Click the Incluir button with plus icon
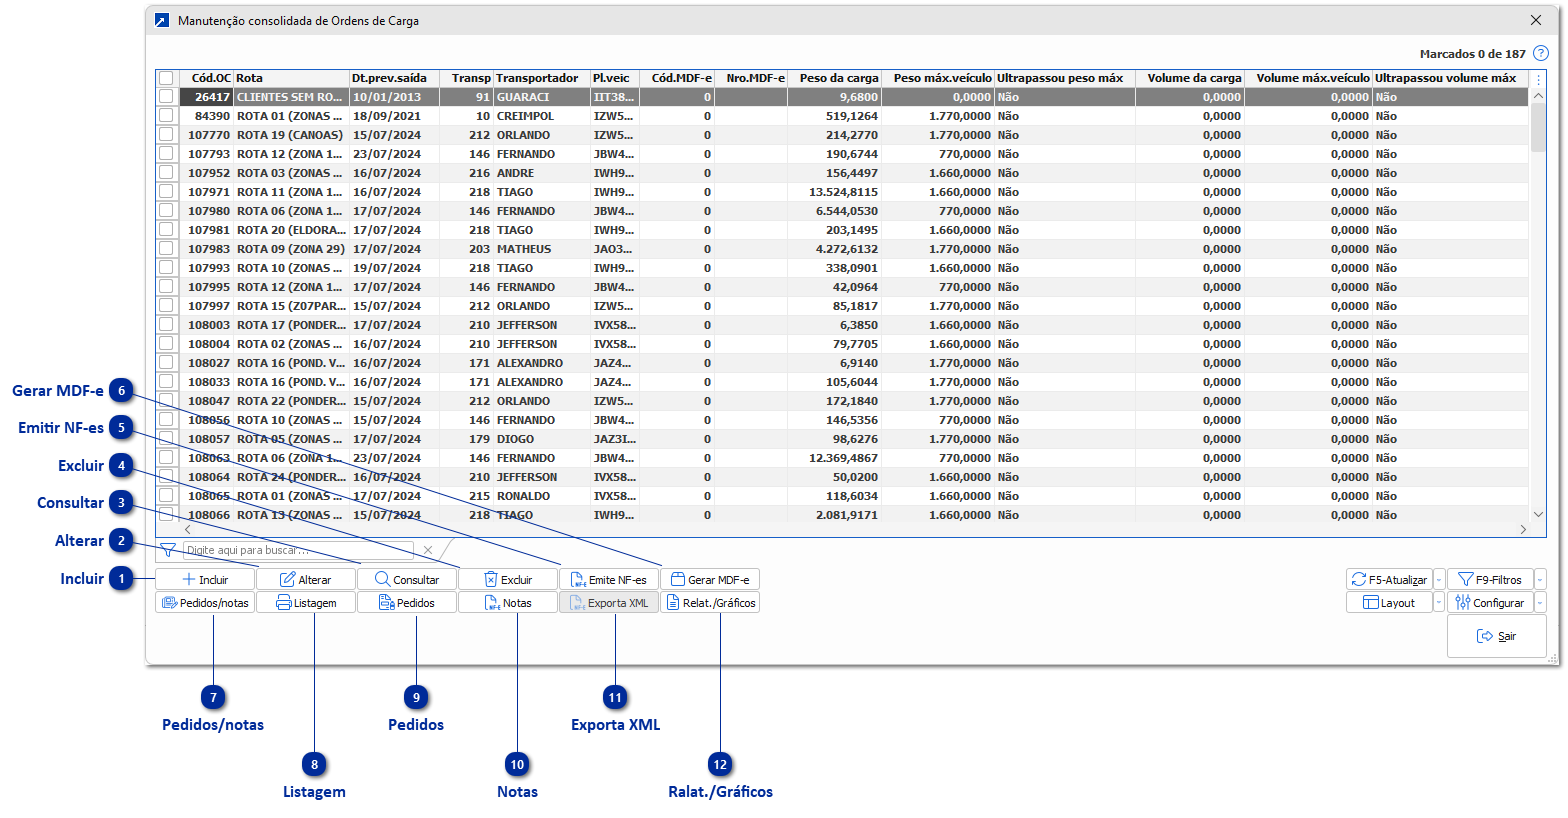 [205, 580]
